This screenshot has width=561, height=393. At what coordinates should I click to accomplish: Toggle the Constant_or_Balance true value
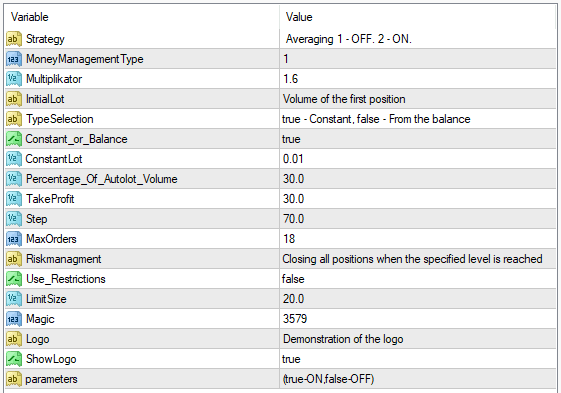point(418,139)
